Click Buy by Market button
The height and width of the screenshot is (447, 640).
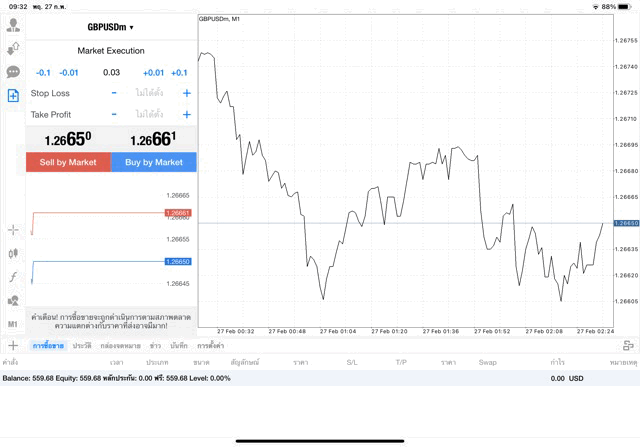(x=154, y=162)
